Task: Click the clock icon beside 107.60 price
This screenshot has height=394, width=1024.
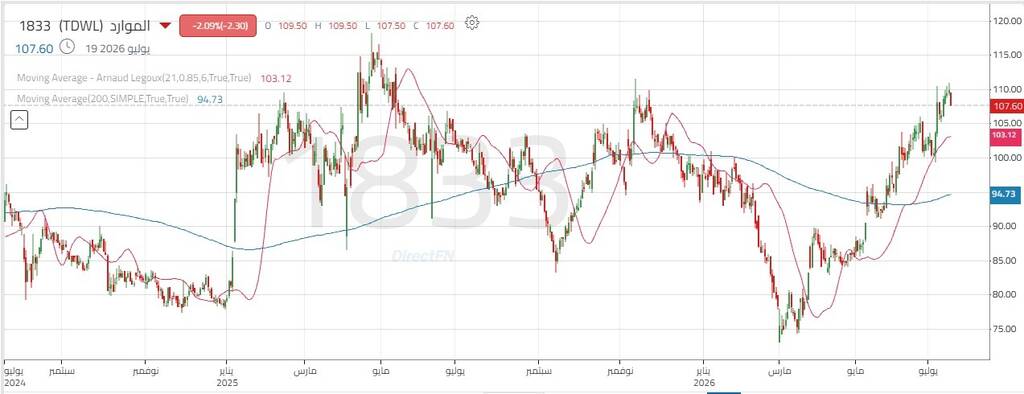Action: pyautogui.click(x=67, y=46)
